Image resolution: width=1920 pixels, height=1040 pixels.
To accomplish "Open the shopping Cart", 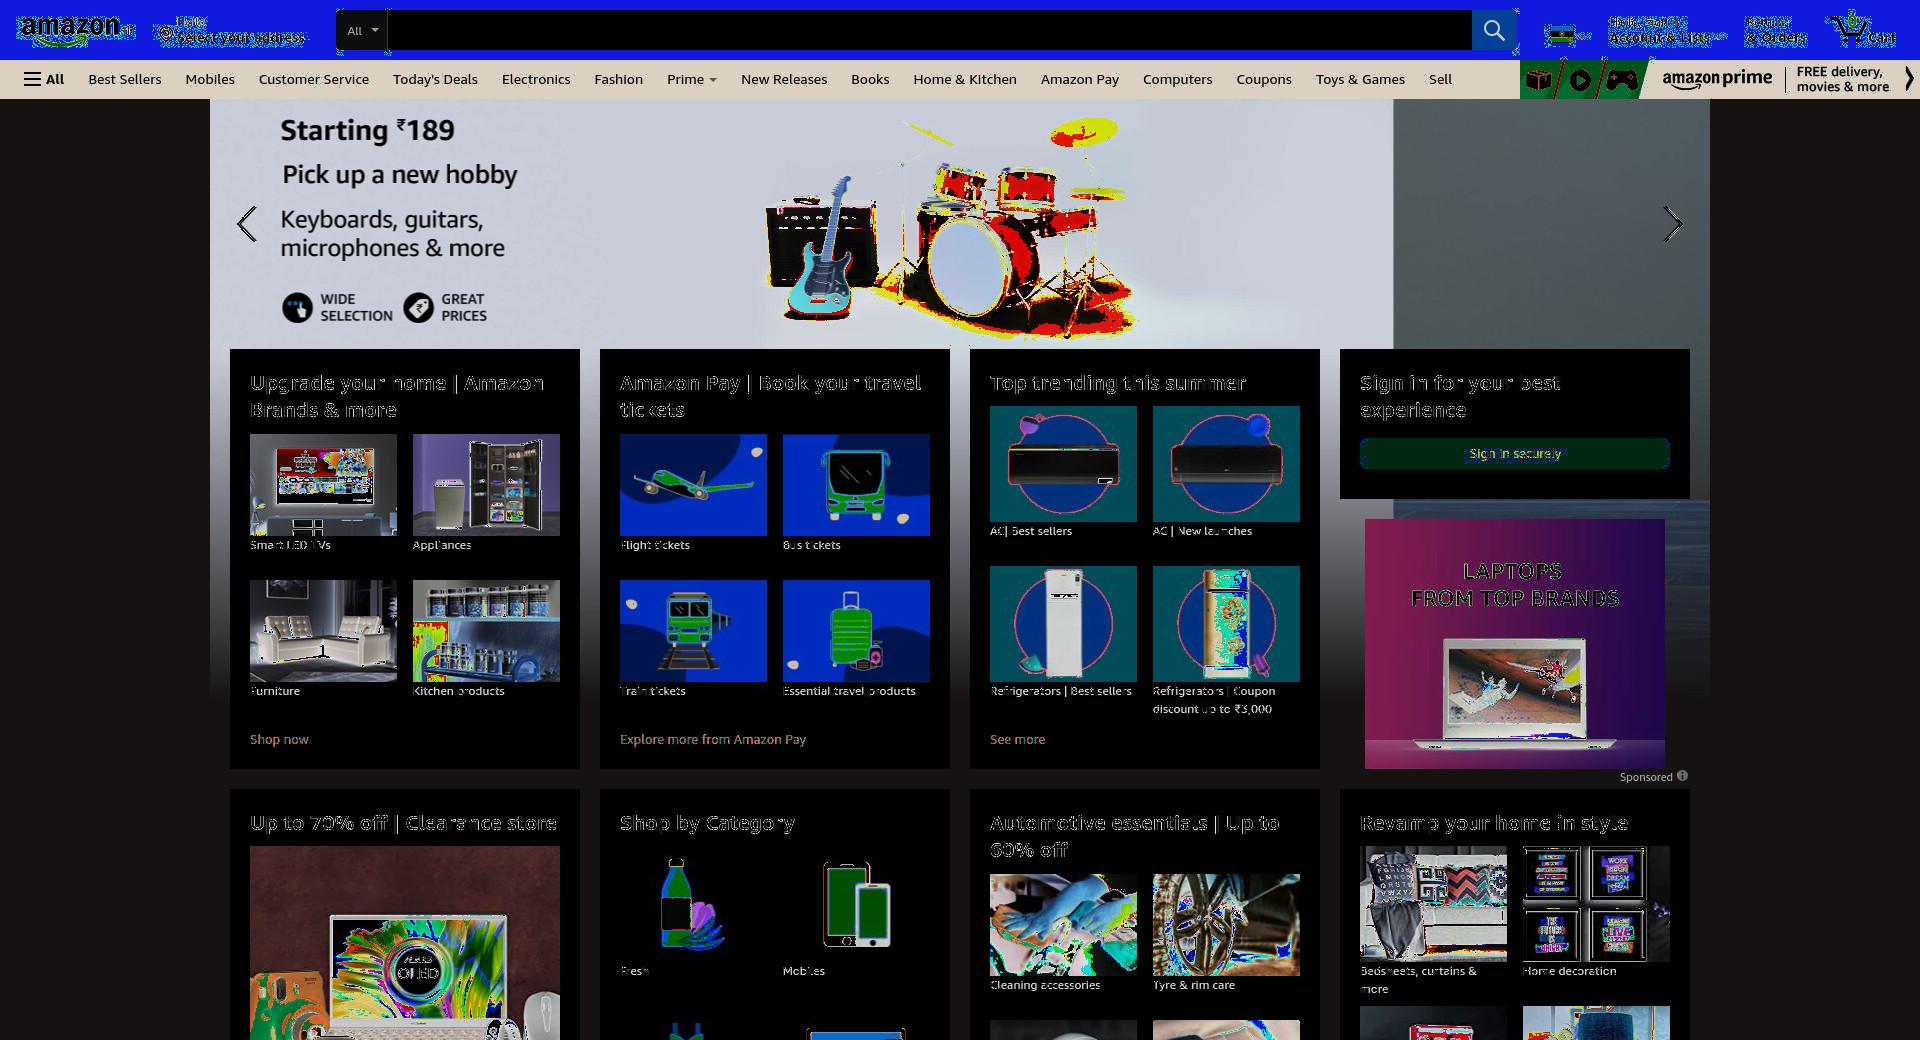I will [x=1863, y=30].
